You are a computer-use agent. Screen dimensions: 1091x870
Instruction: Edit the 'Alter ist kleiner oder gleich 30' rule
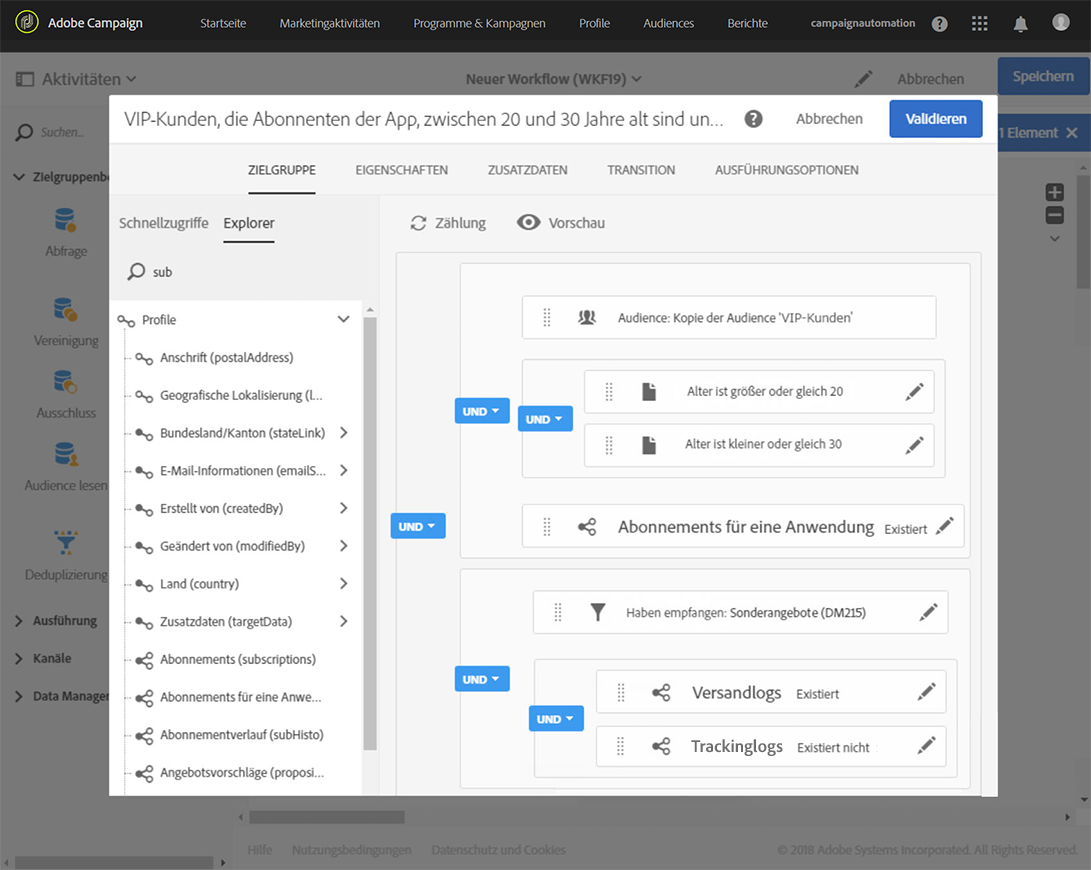pos(914,445)
